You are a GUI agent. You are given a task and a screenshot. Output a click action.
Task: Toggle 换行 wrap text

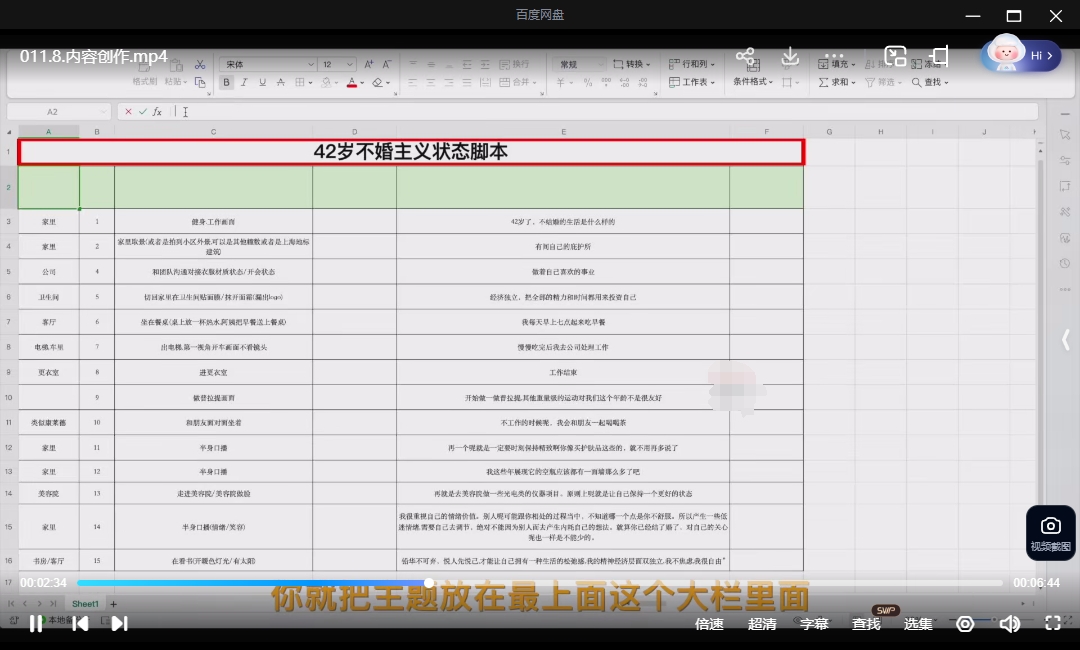pos(515,64)
